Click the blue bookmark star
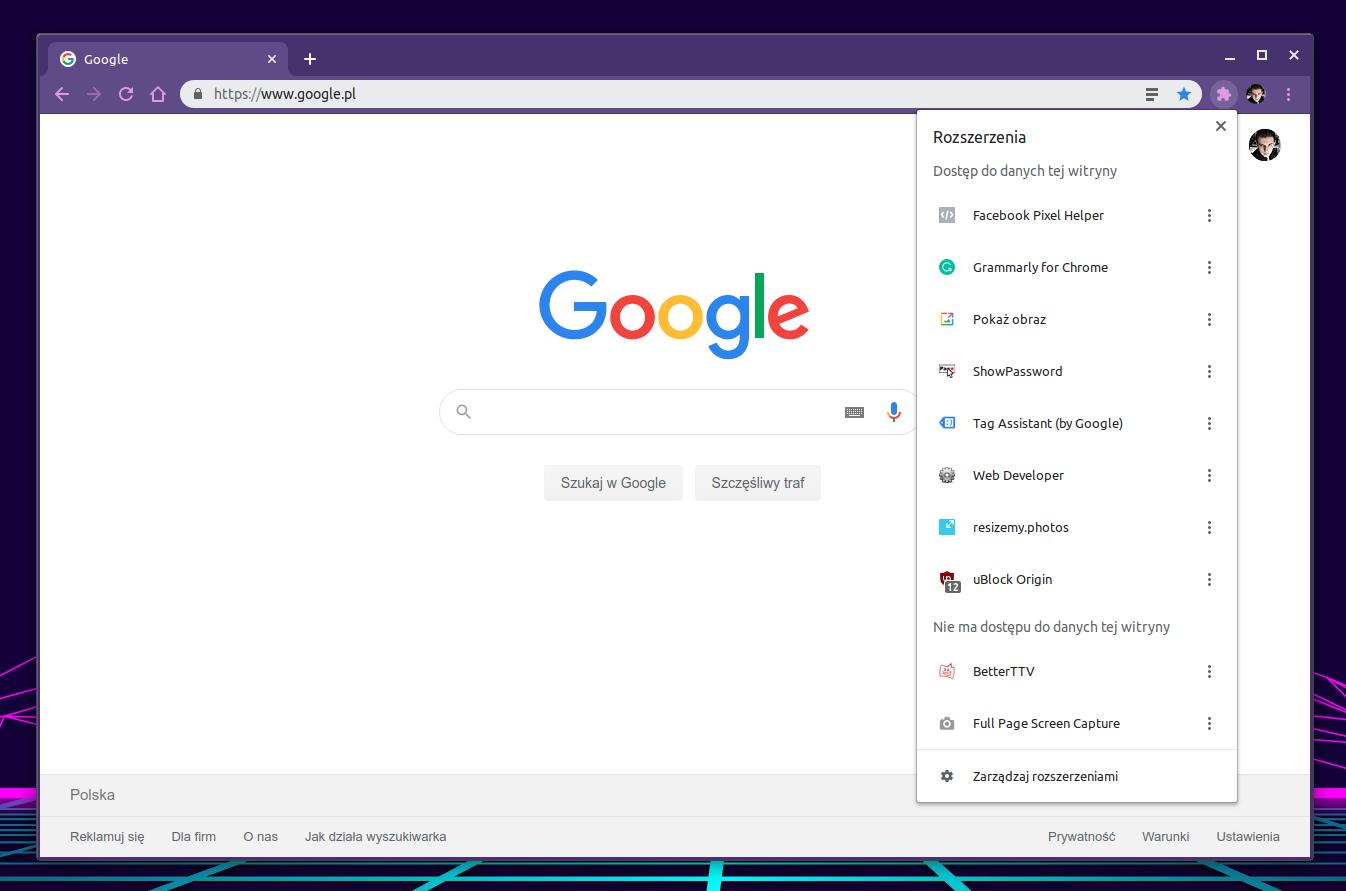The width and height of the screenshot is (1346, 891). pos(1184,94)
